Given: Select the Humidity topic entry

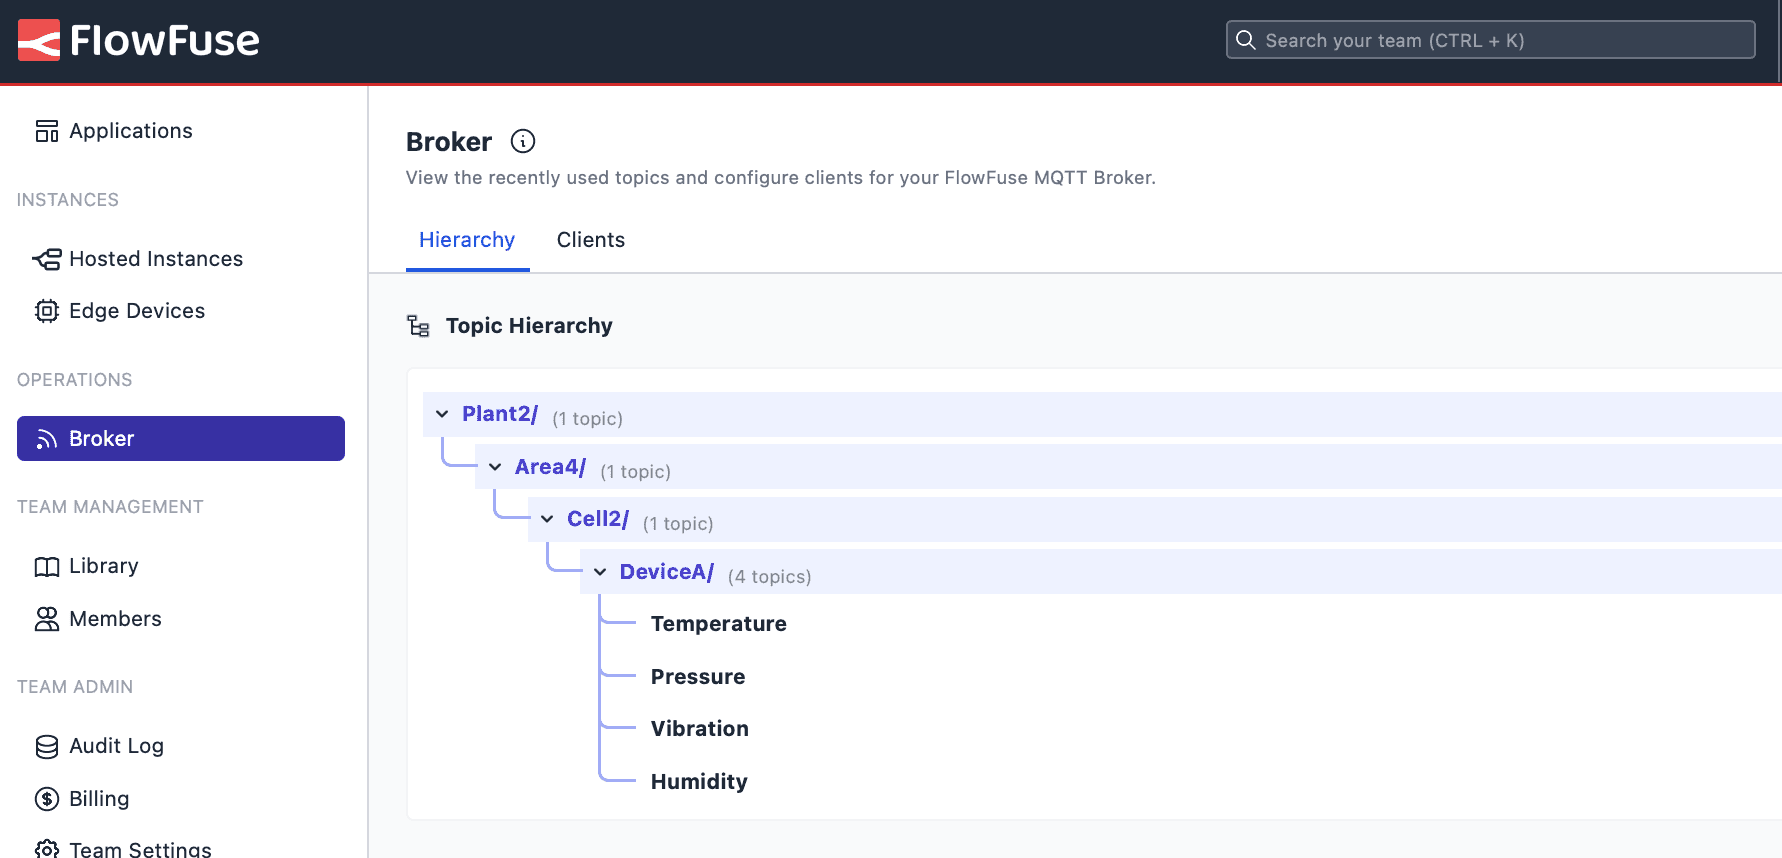Looking at the screenshot, I should [699, 781].
